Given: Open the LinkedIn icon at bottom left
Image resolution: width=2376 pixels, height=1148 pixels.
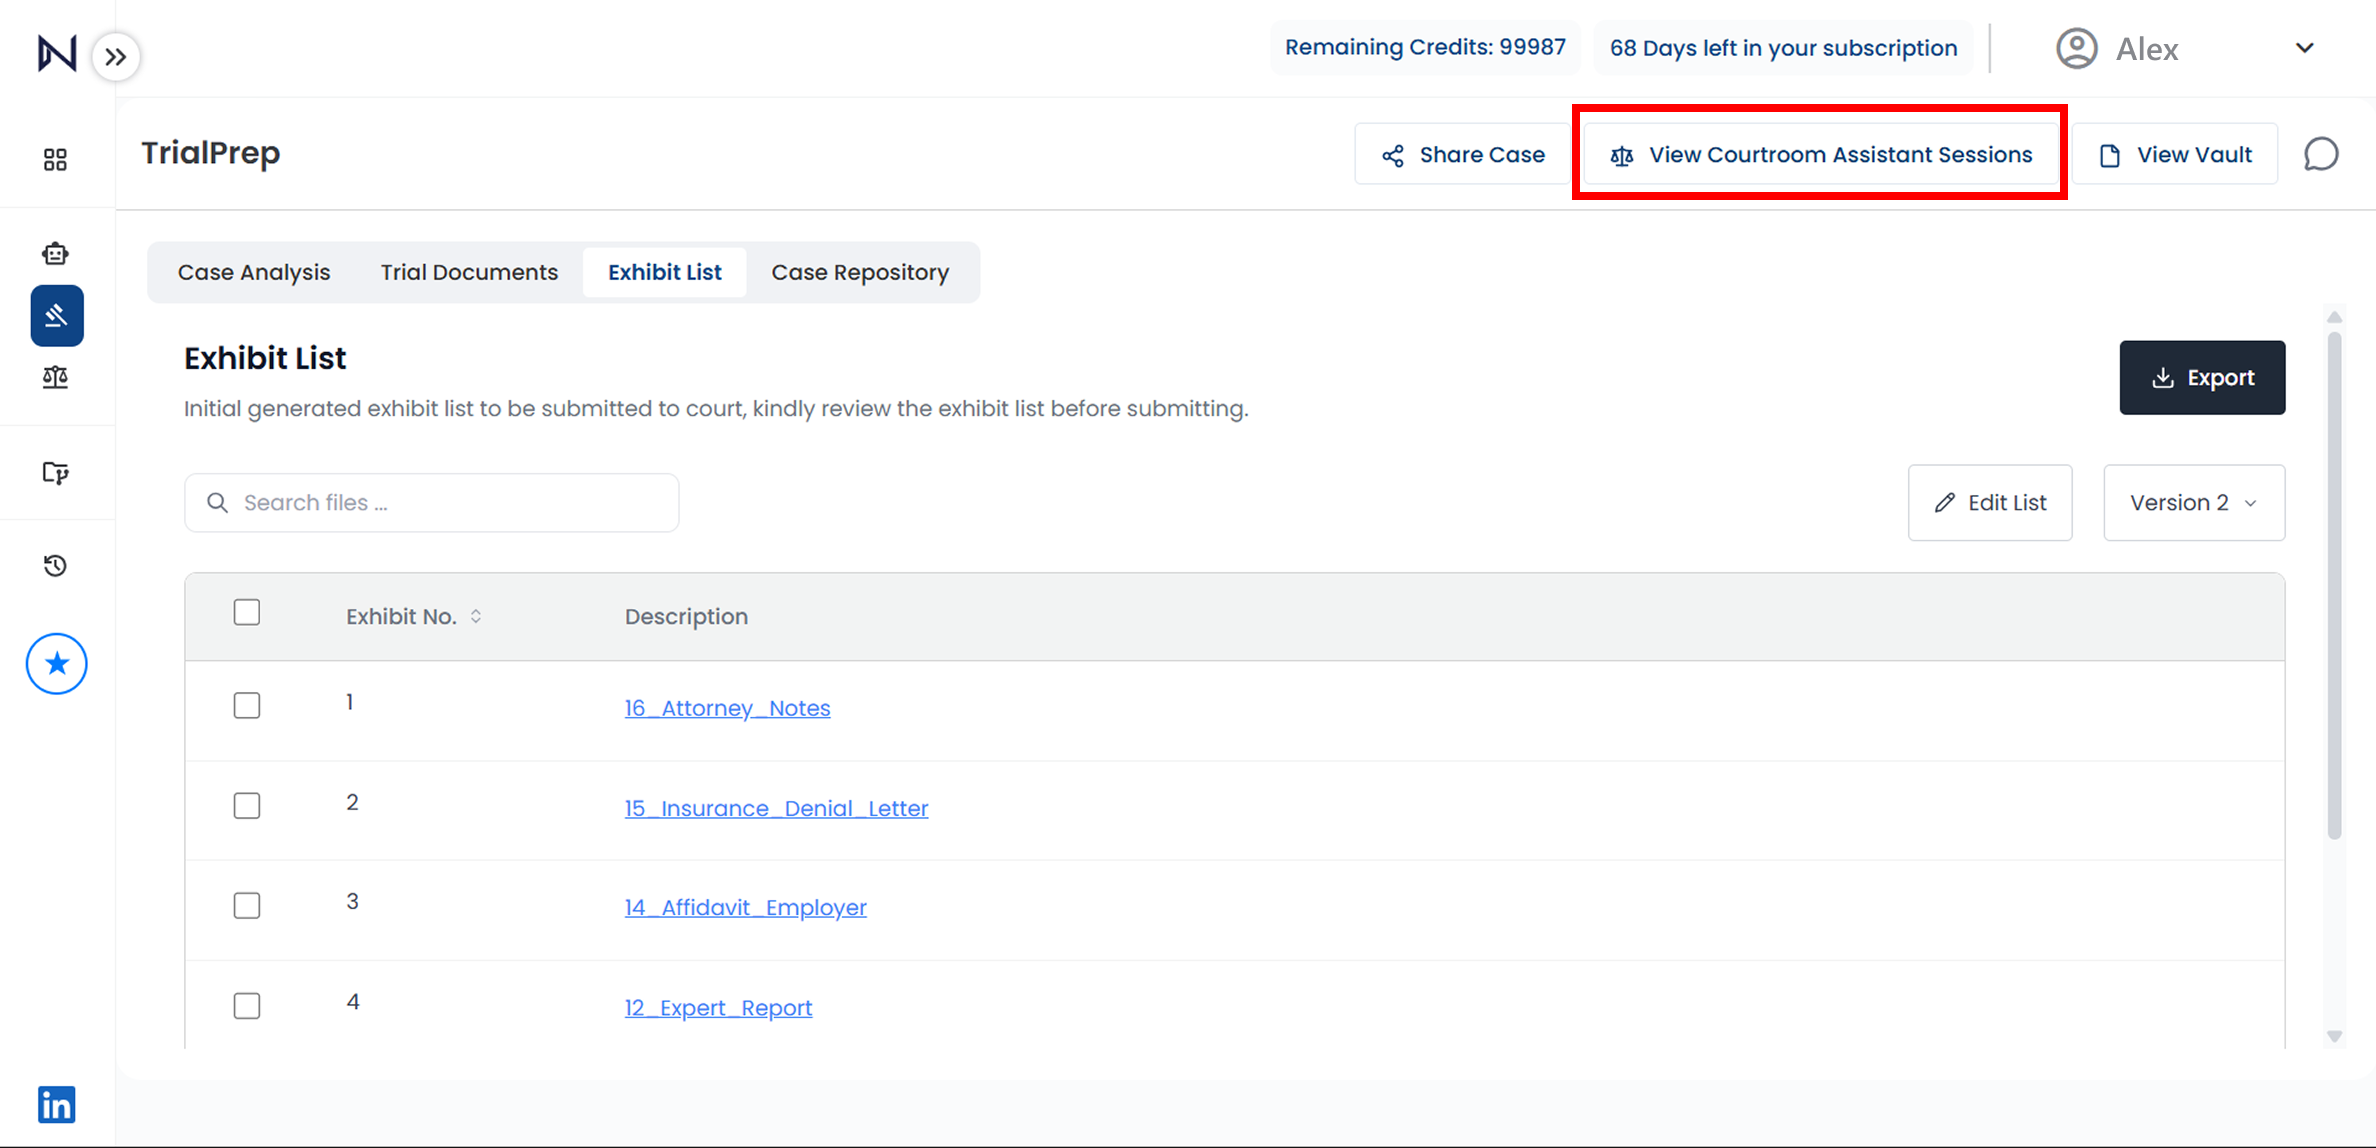Looking at the screenshot, I should pyautogui.click(x=56, y=1104).
